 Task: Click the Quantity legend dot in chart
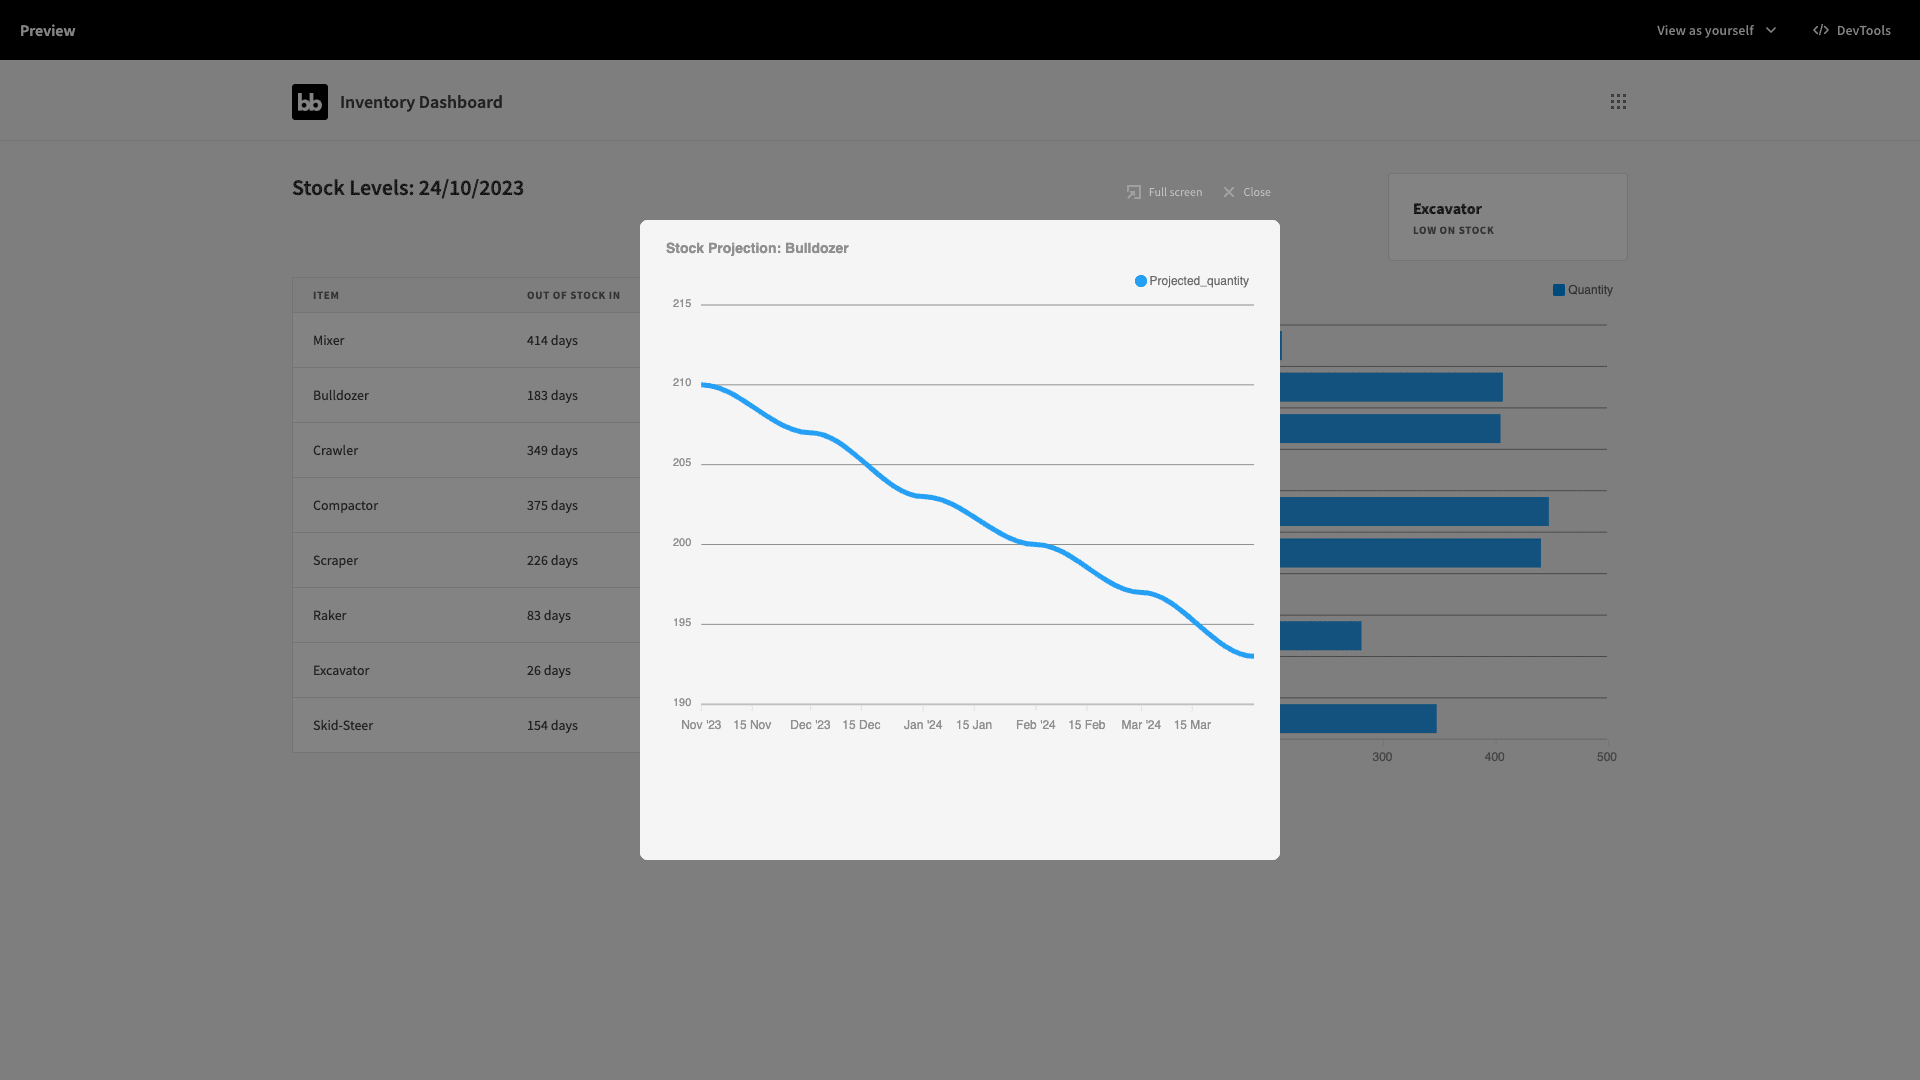1559,290
